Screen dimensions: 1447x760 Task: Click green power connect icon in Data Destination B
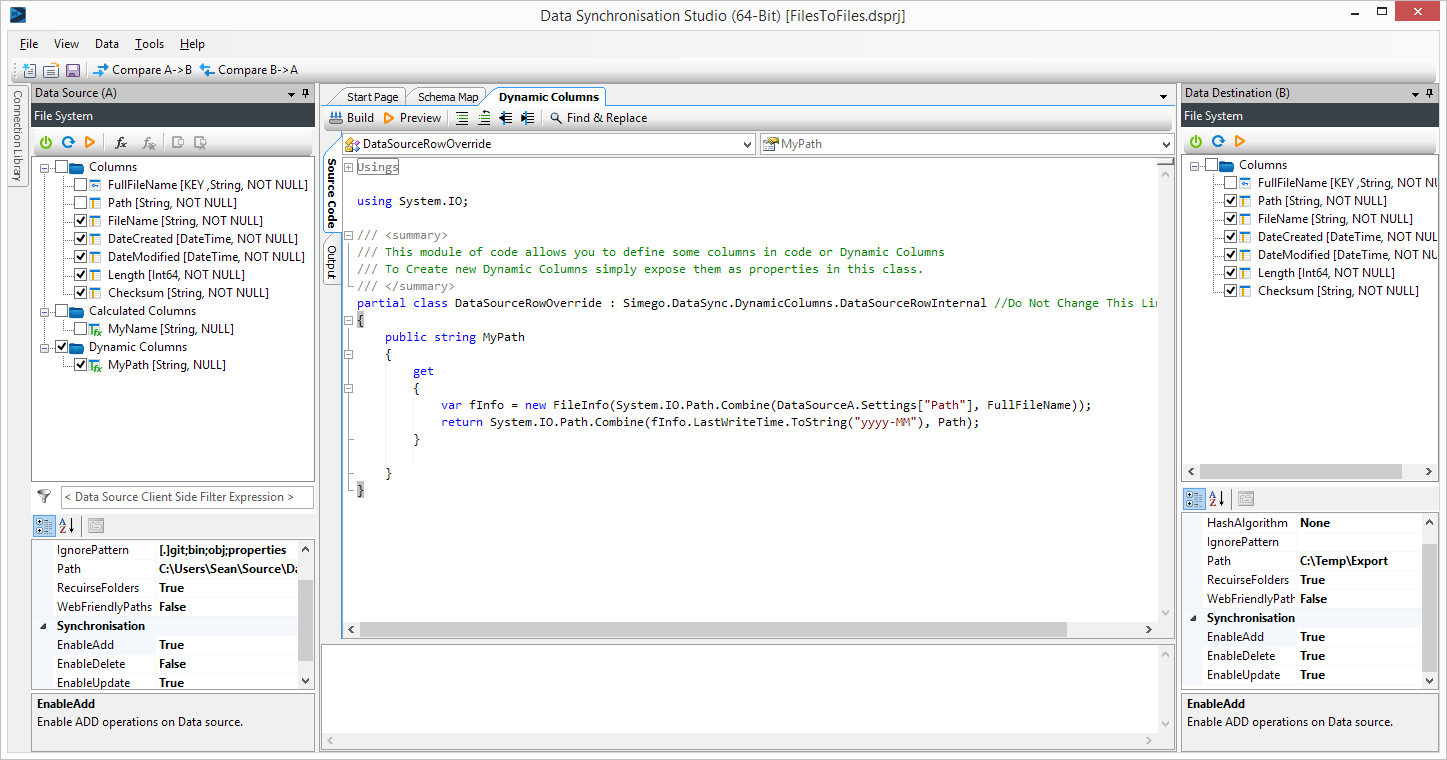pyautogui.click(x=1196, y=141)
